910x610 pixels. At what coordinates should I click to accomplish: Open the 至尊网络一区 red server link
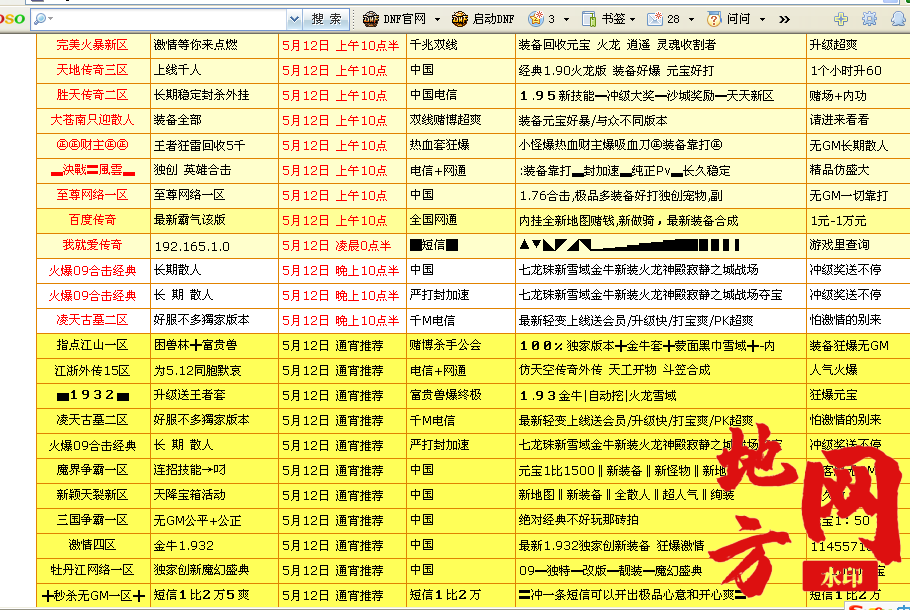pos(92,195)
